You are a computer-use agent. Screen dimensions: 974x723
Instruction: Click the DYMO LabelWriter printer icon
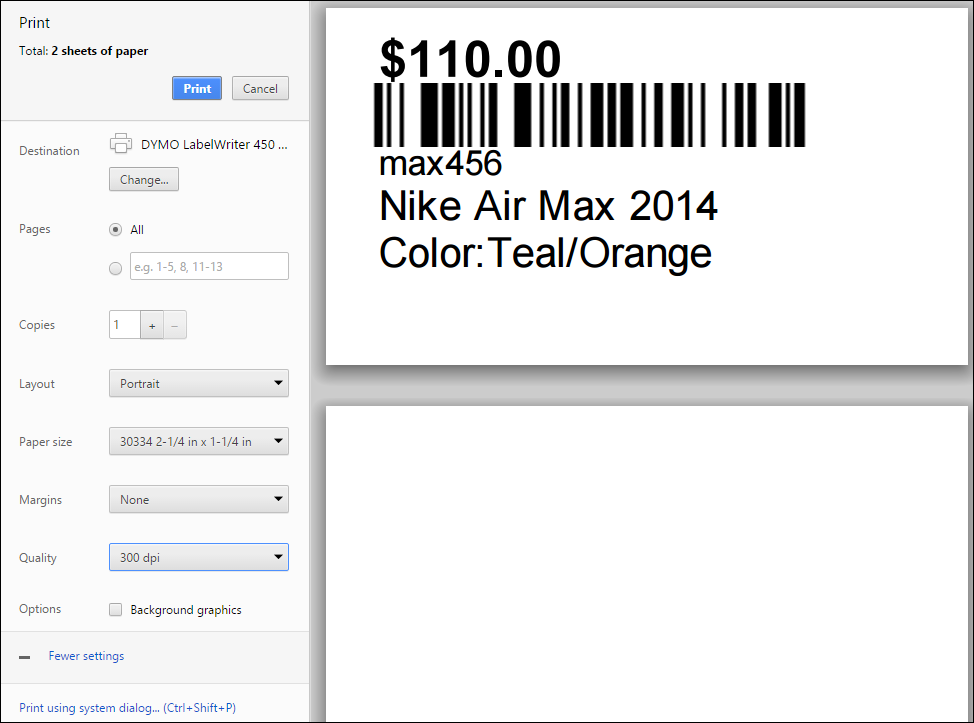[121, 143]
